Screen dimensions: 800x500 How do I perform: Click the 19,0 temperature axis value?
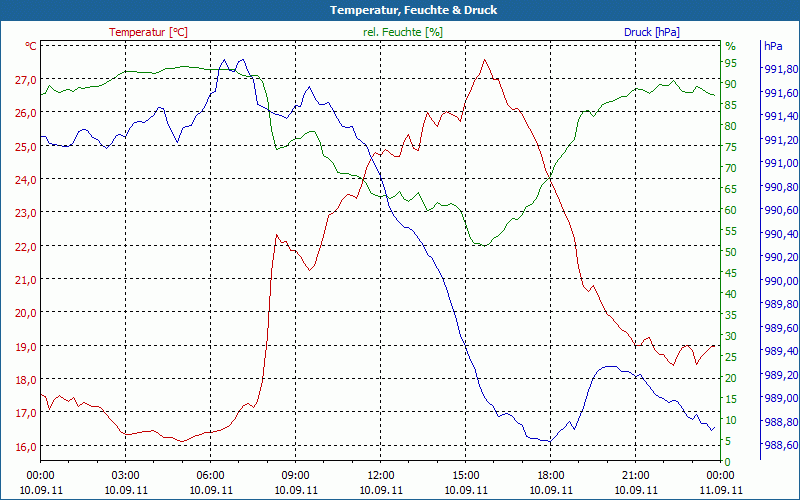coord(28,346)
